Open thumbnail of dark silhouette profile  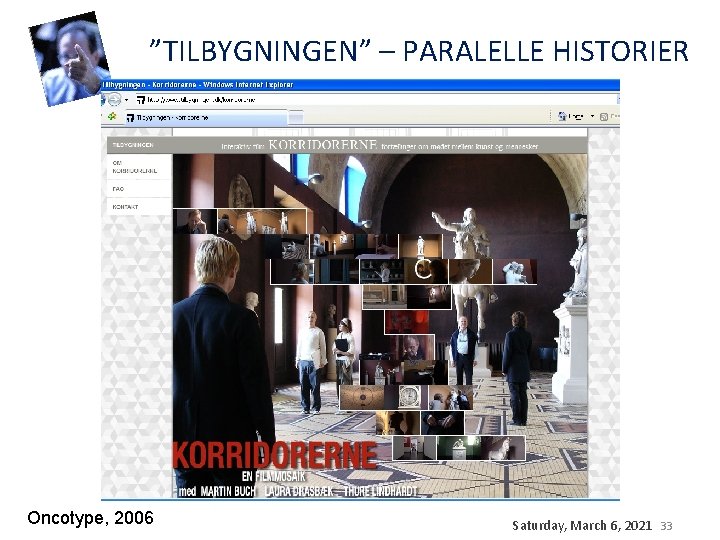[398, 423]
